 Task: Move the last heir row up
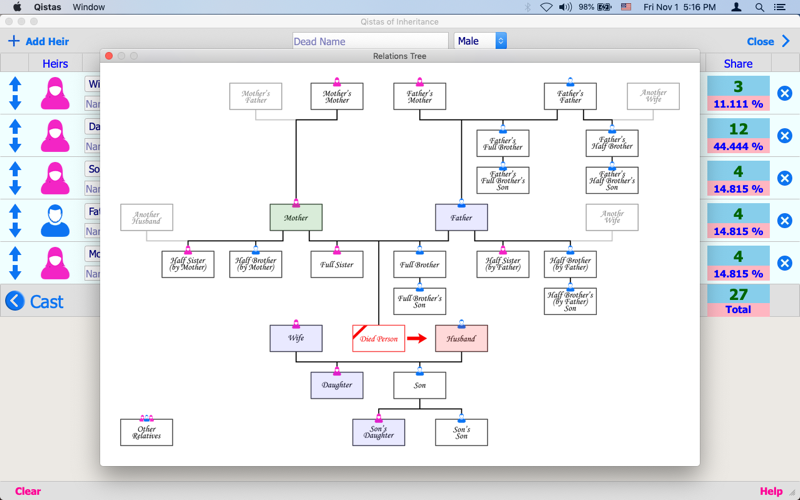pos(15,254)
